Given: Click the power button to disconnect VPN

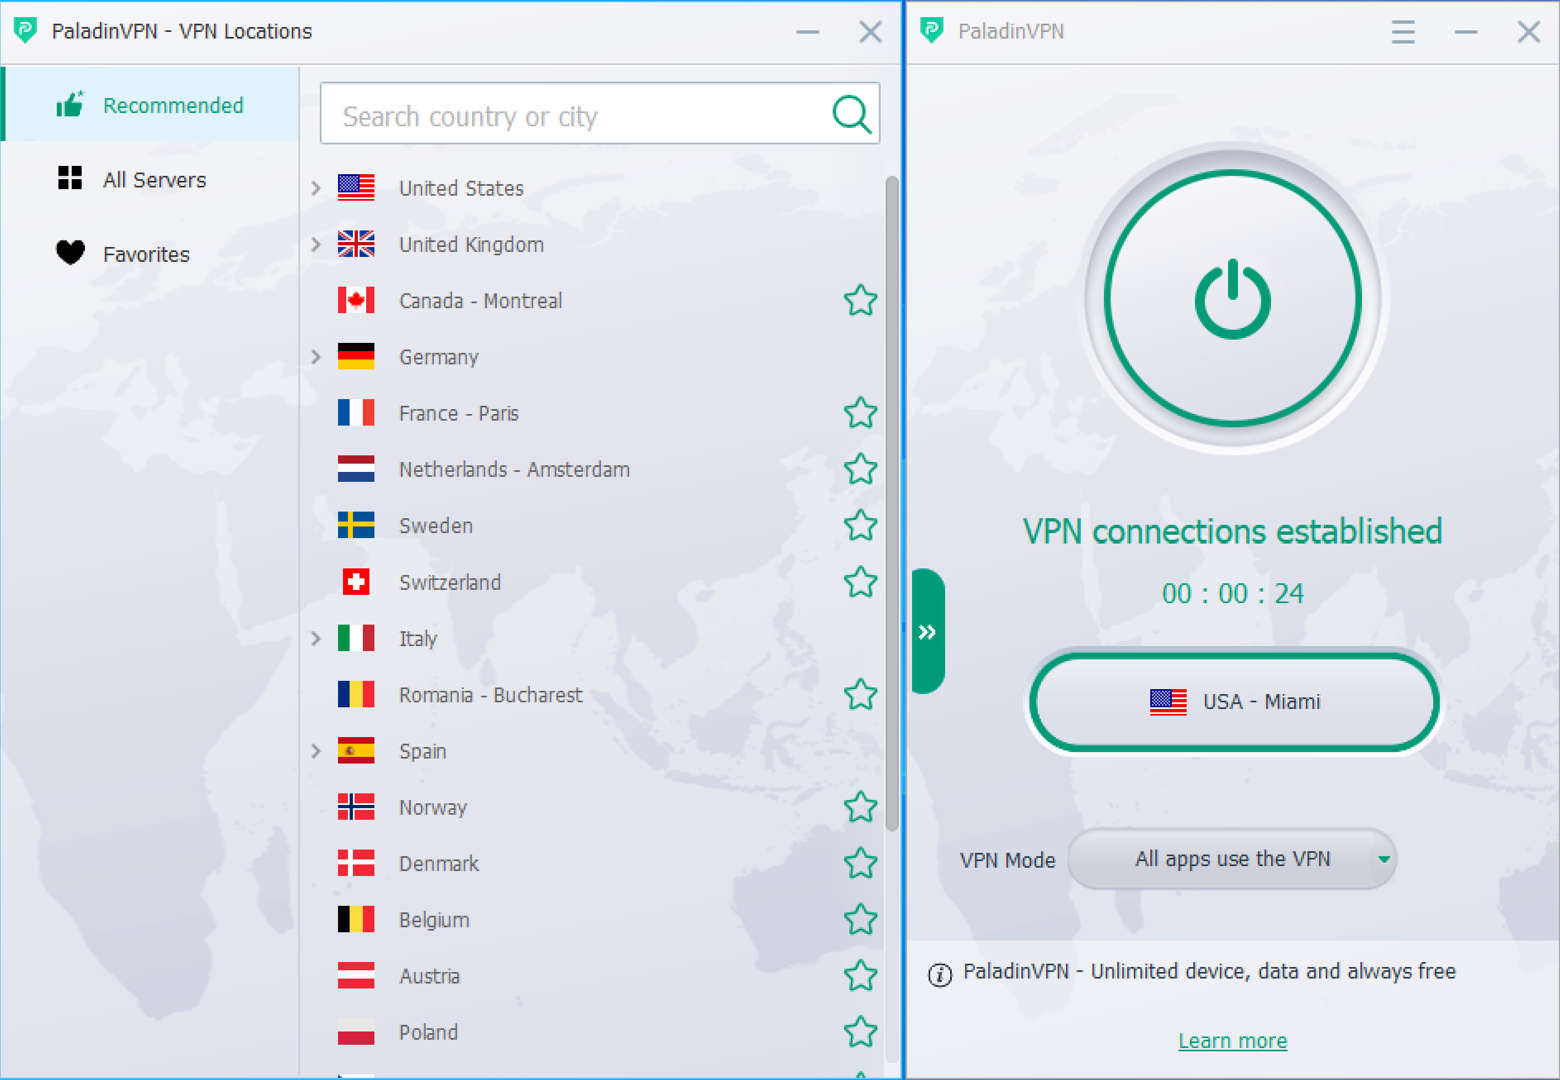Looking at the screenshot, I should point(1233,298).
